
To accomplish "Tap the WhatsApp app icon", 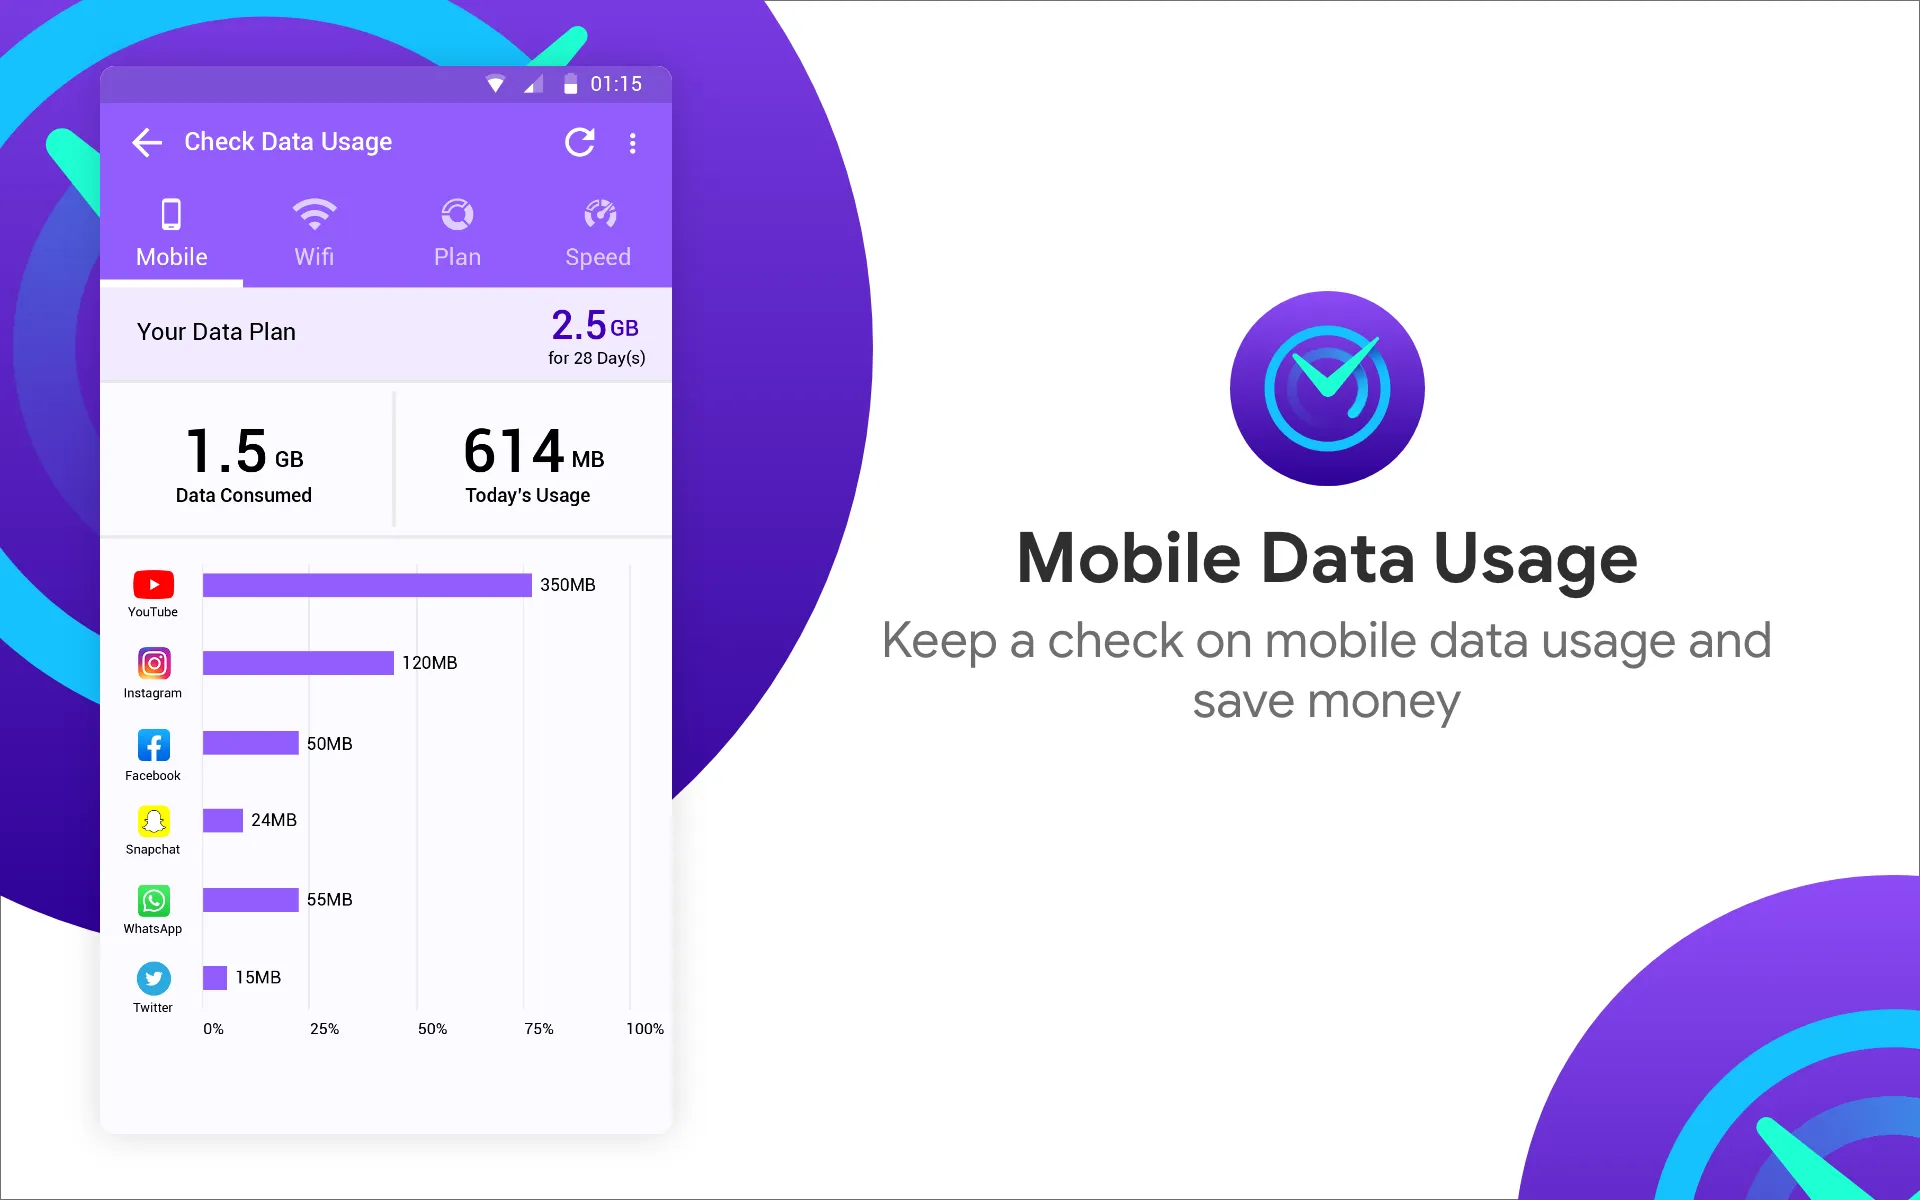I will pos(153,899).
